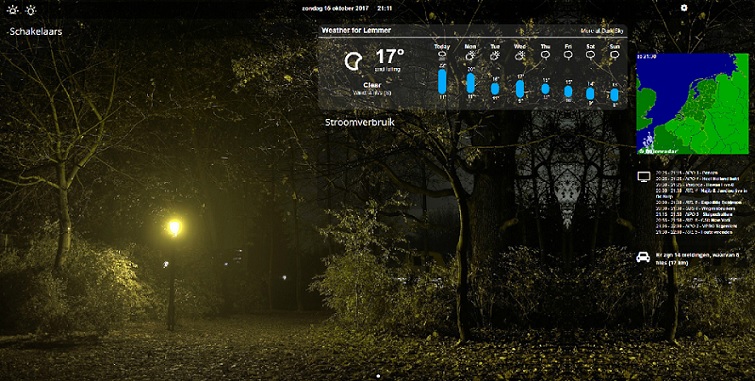Image resolution: width=755 pixels, height=381 pixels.
Task: Click the current weather moon icon
Action: 353,62
